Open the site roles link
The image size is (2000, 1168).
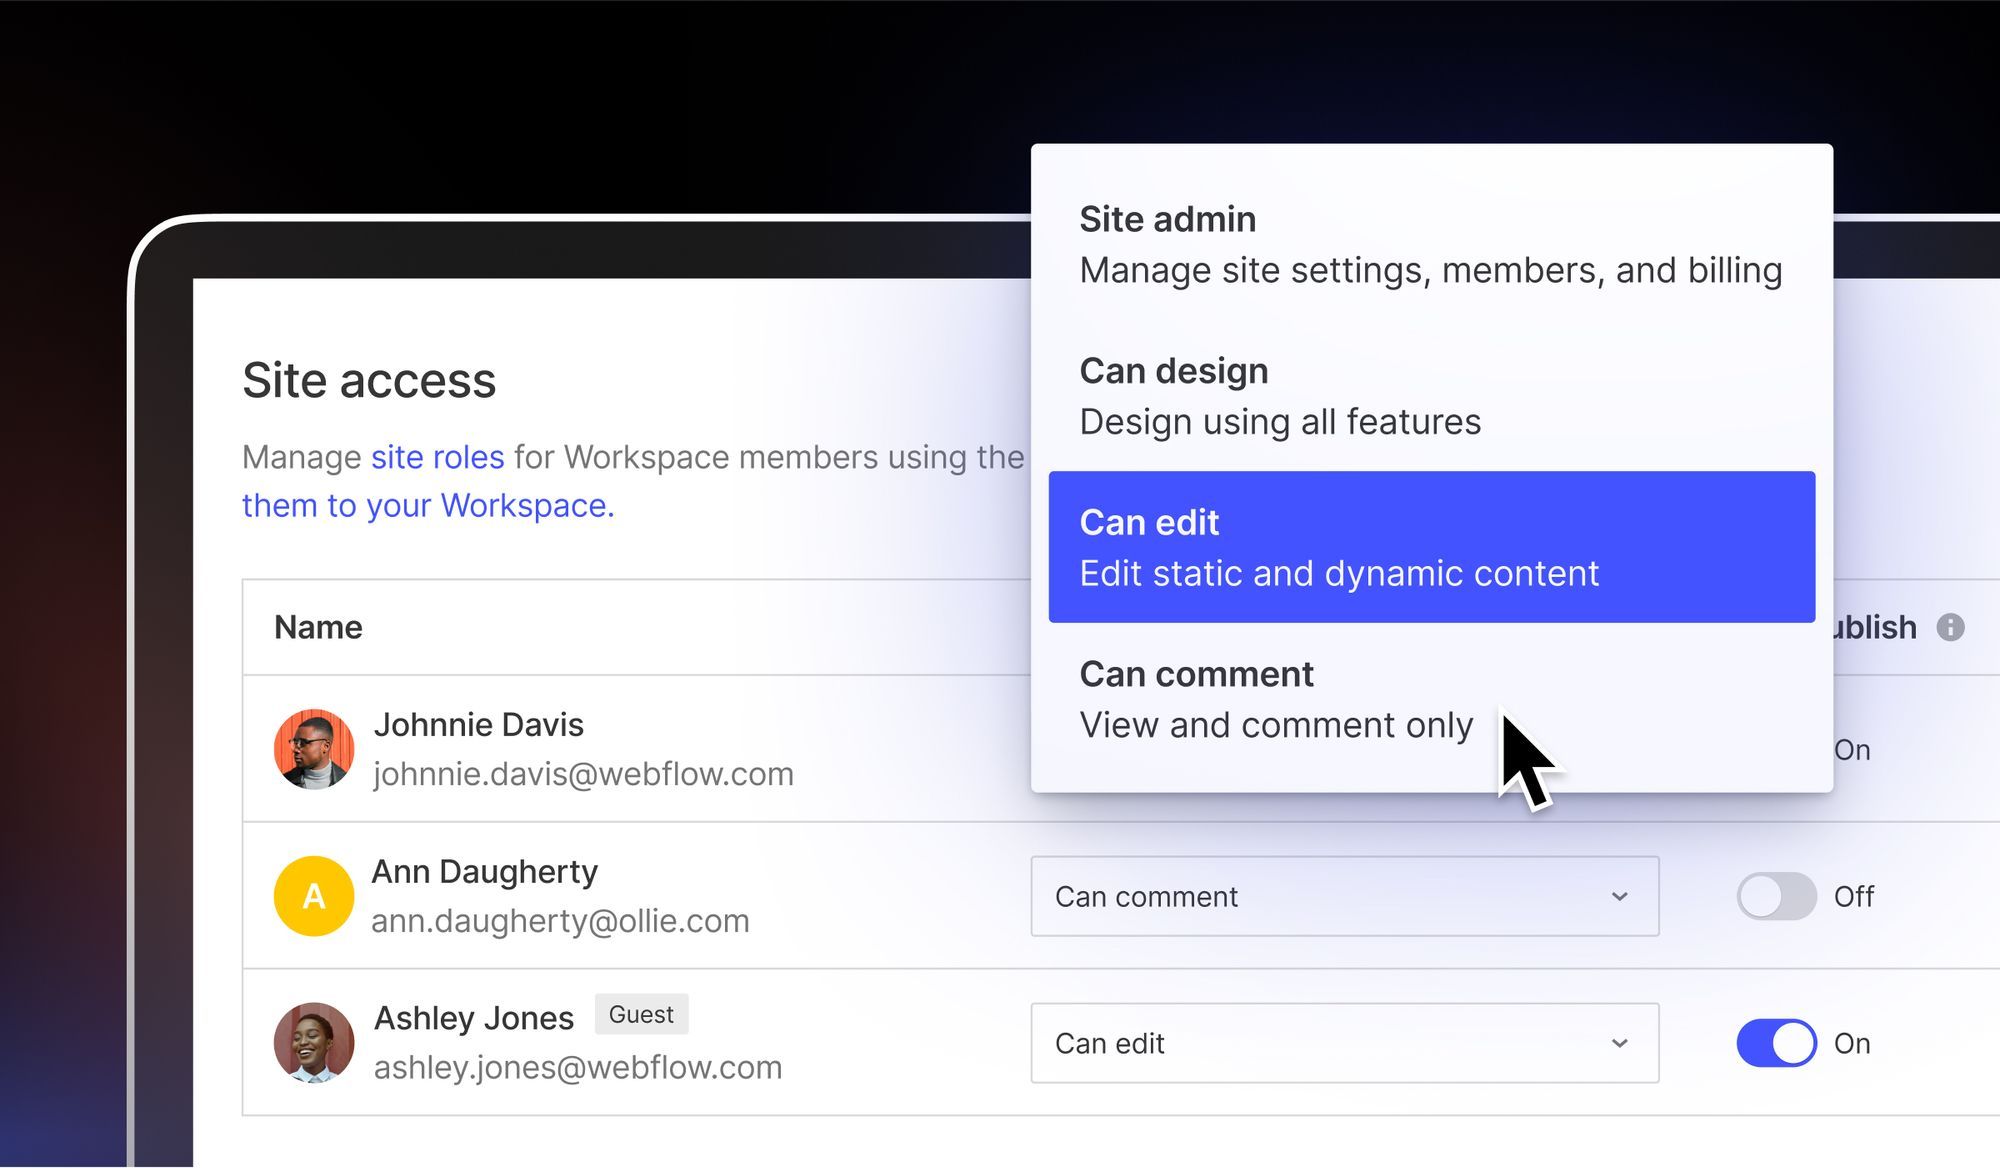436,457
